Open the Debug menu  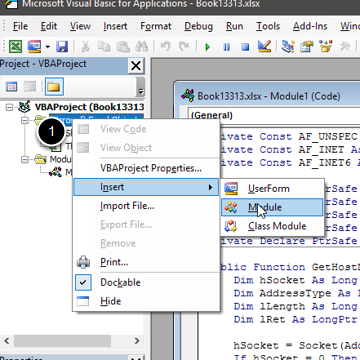[x=198, y=26]
